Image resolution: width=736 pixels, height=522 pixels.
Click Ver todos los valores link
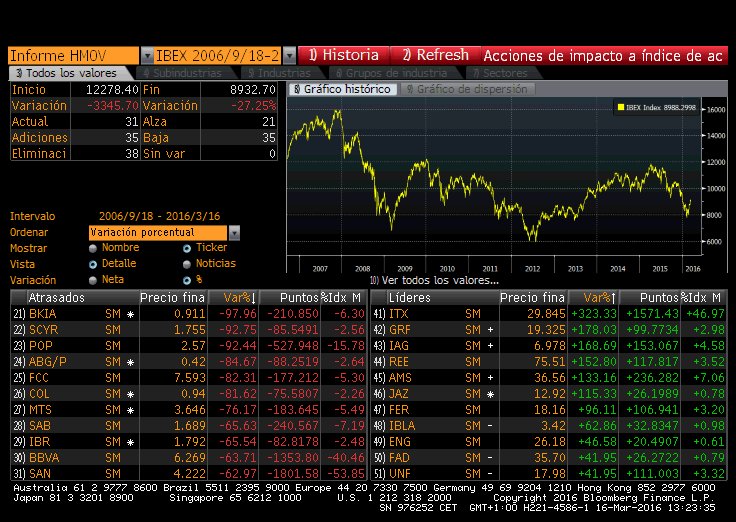coord(434,281)
